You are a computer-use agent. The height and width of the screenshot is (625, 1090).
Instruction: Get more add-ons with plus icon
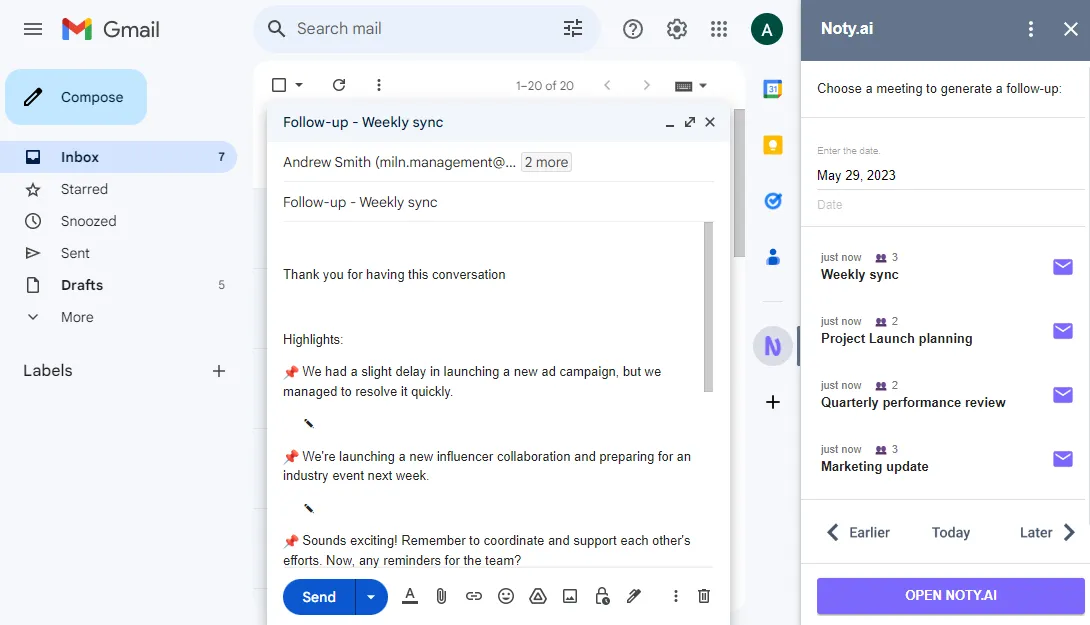coord(772,402)
